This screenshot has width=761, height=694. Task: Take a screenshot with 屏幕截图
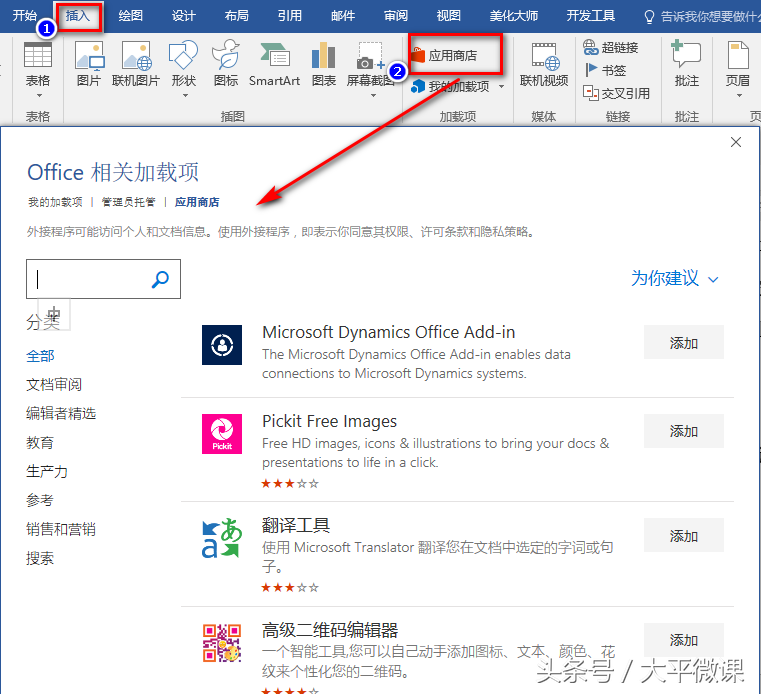(x=371, y=69)
